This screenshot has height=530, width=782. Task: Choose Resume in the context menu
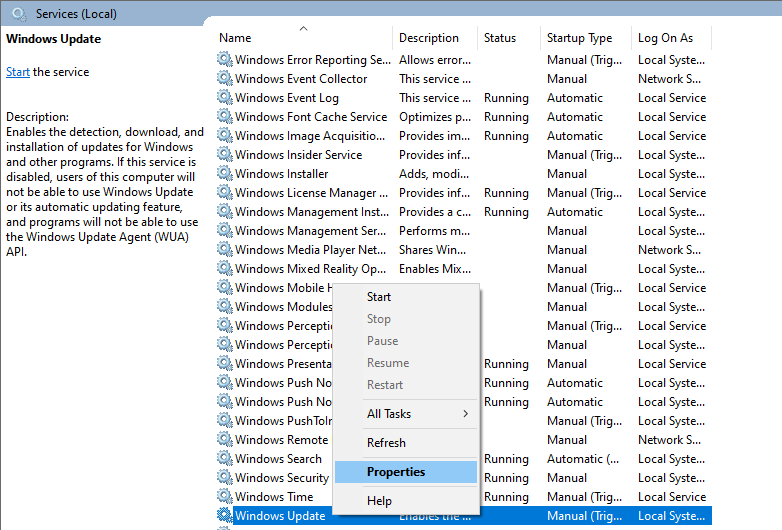(388, 362)
